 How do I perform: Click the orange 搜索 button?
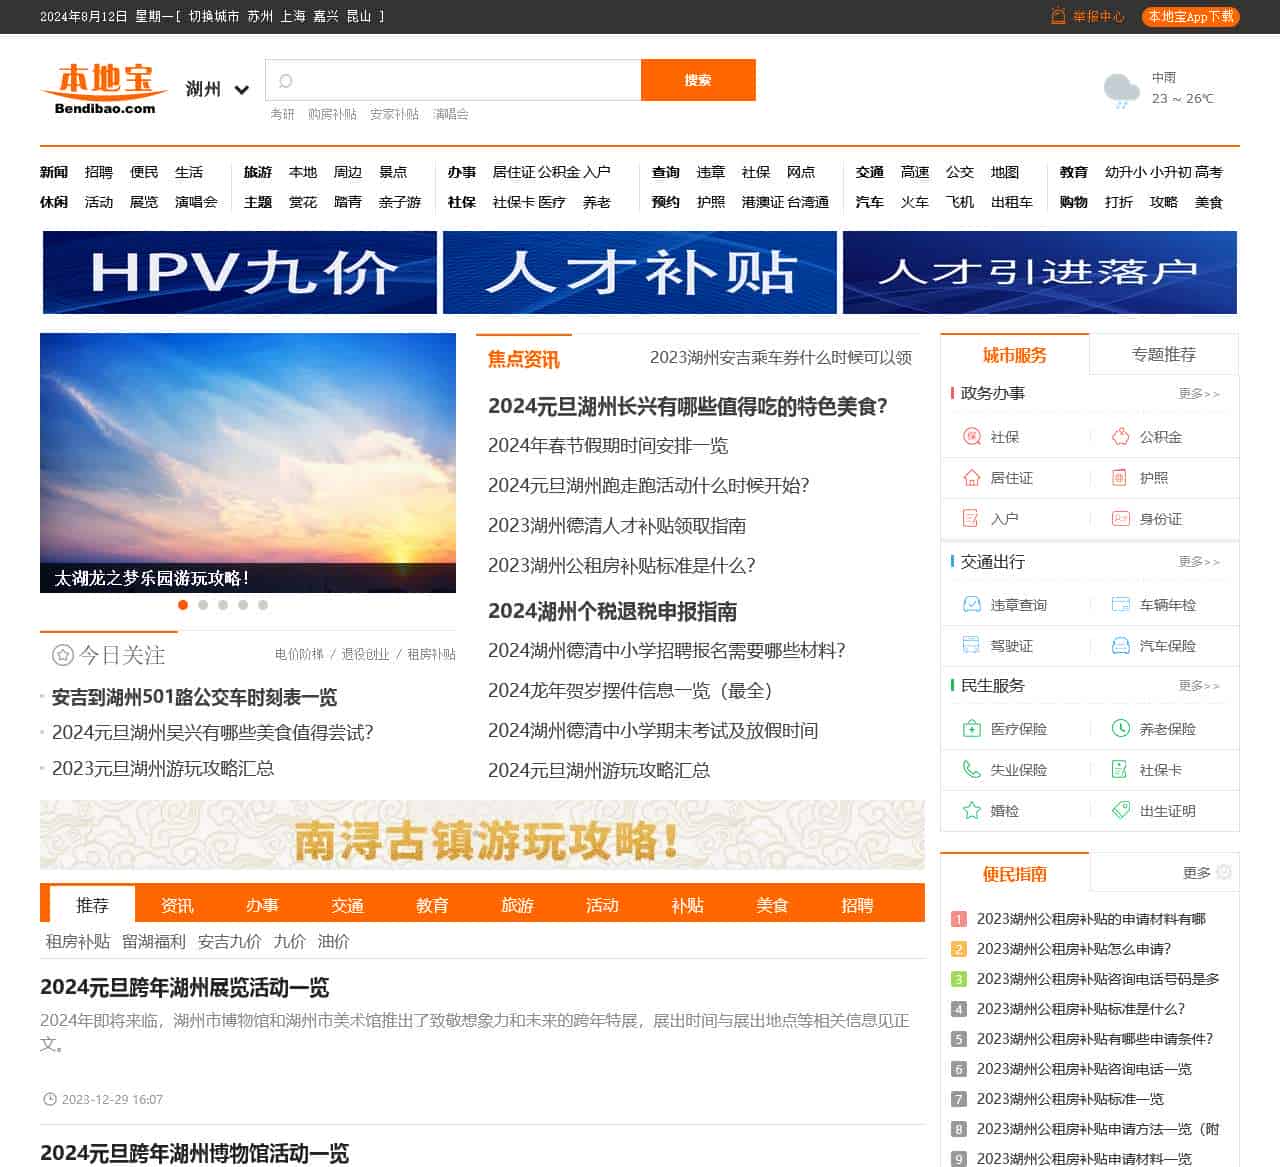pyautogui.click(x=698, y=80)
